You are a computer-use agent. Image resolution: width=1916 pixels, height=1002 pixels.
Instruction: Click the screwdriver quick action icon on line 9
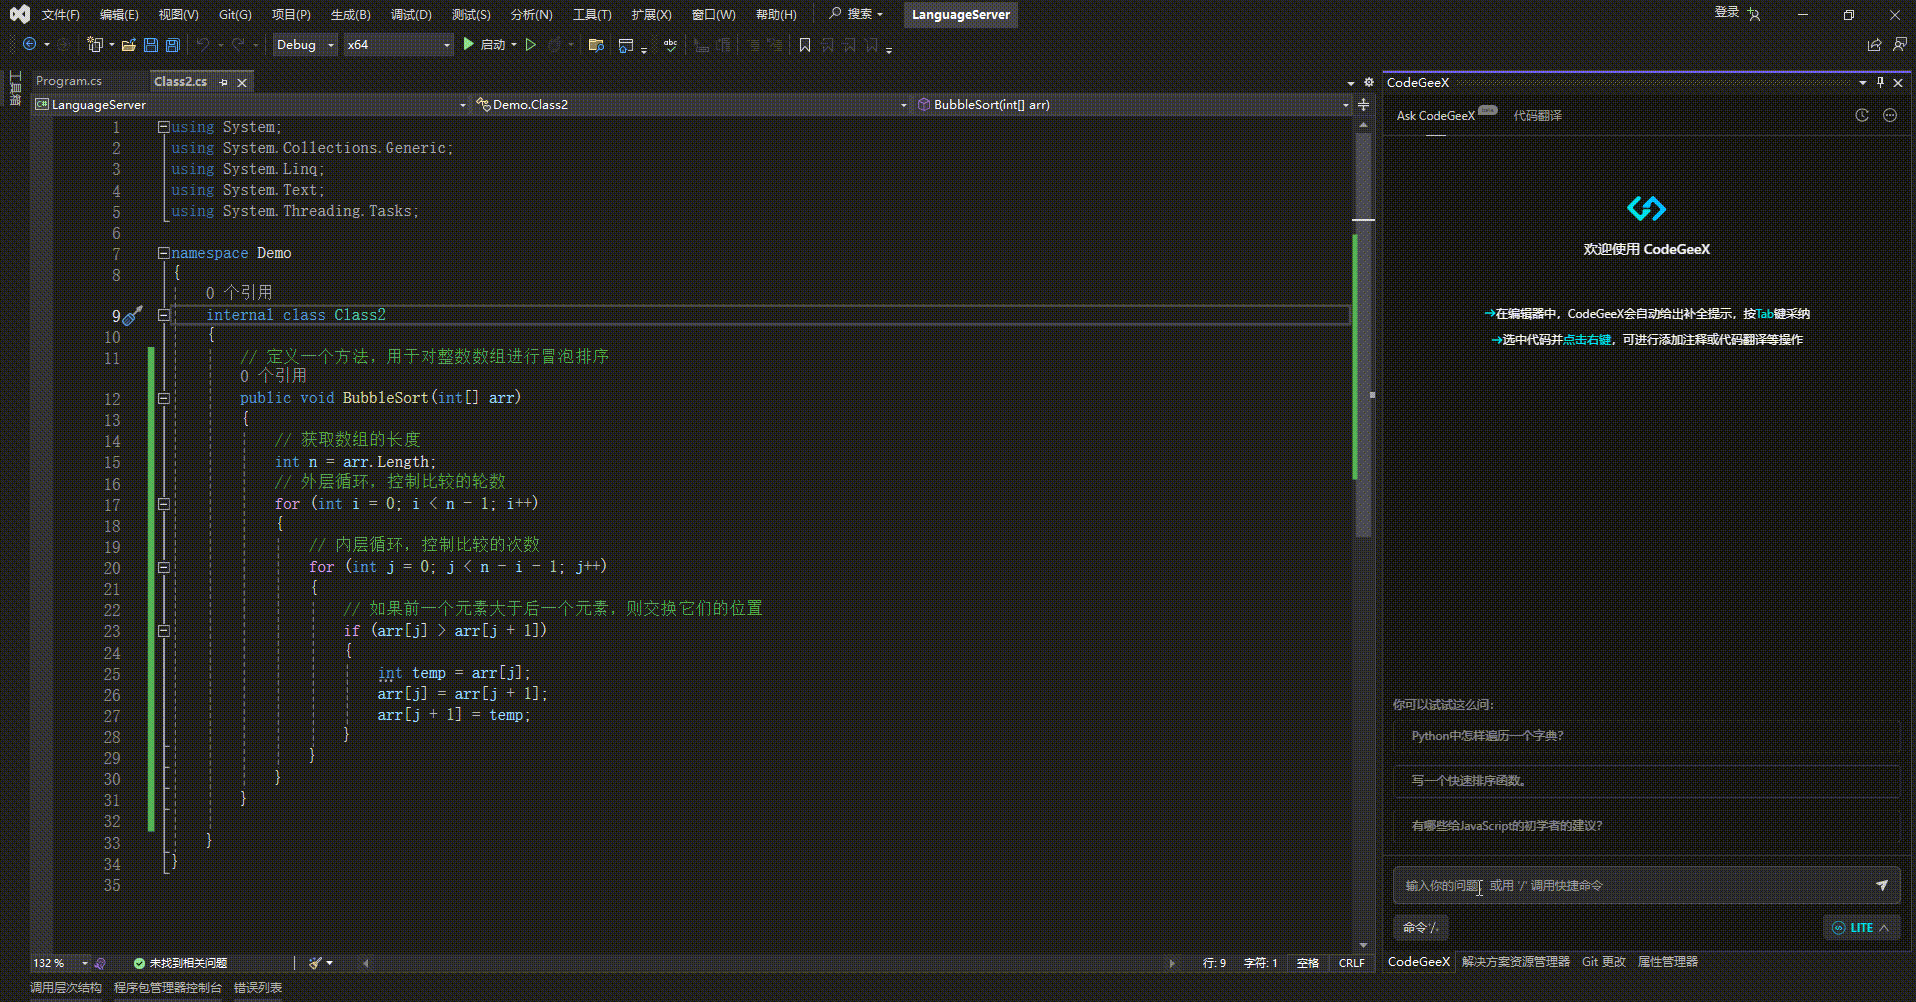point(133,315)
